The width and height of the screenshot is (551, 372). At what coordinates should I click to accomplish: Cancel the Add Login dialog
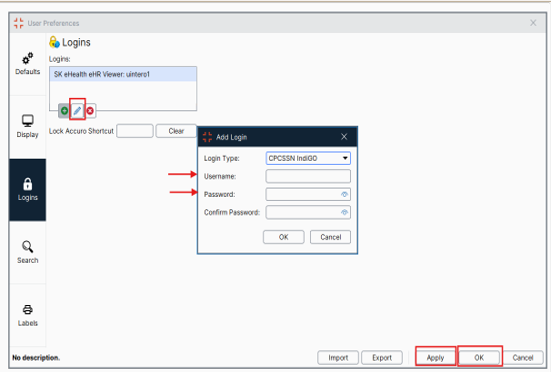point(330,237)
